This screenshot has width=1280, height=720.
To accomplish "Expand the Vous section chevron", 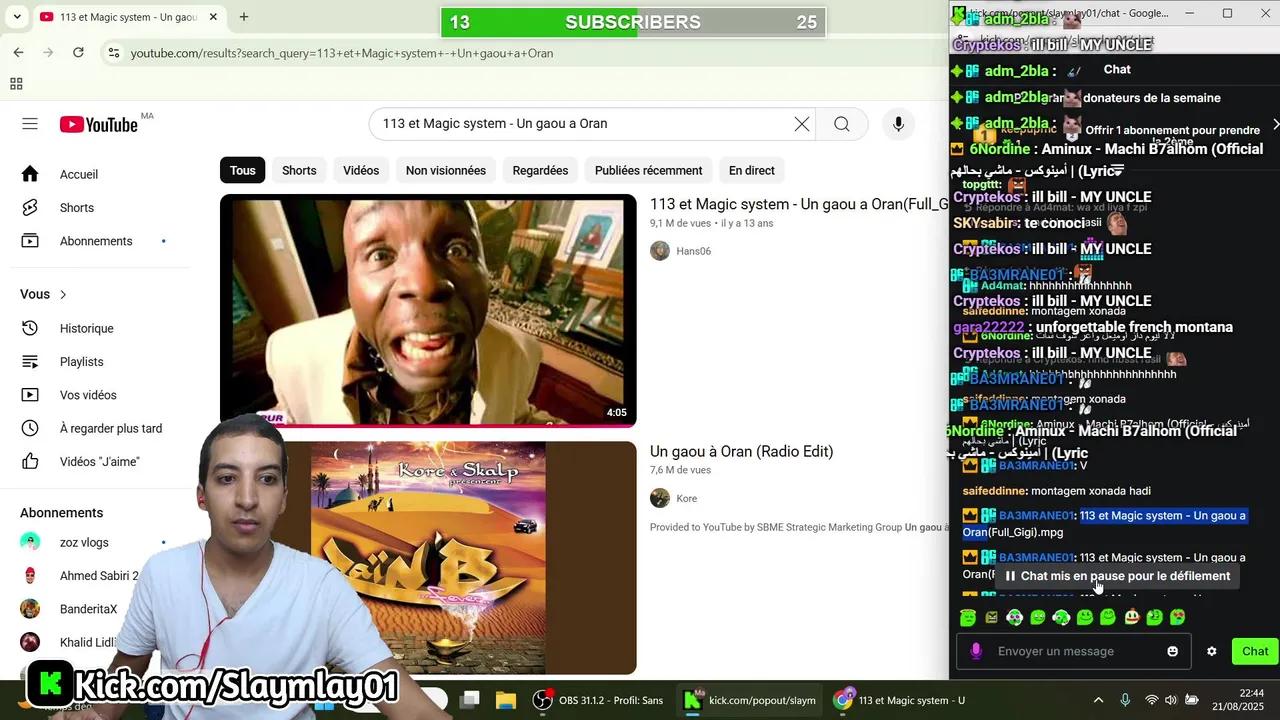I will pos(63,294).
